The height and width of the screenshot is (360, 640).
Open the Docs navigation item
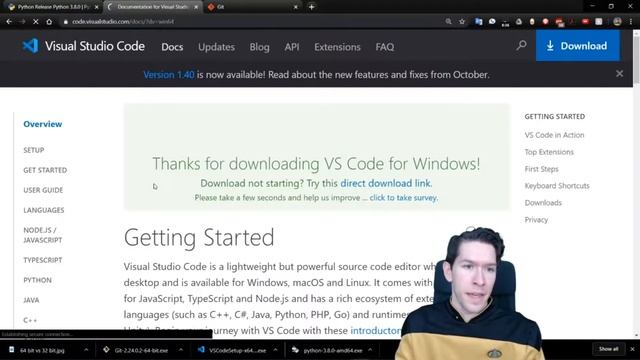point(172,47)
